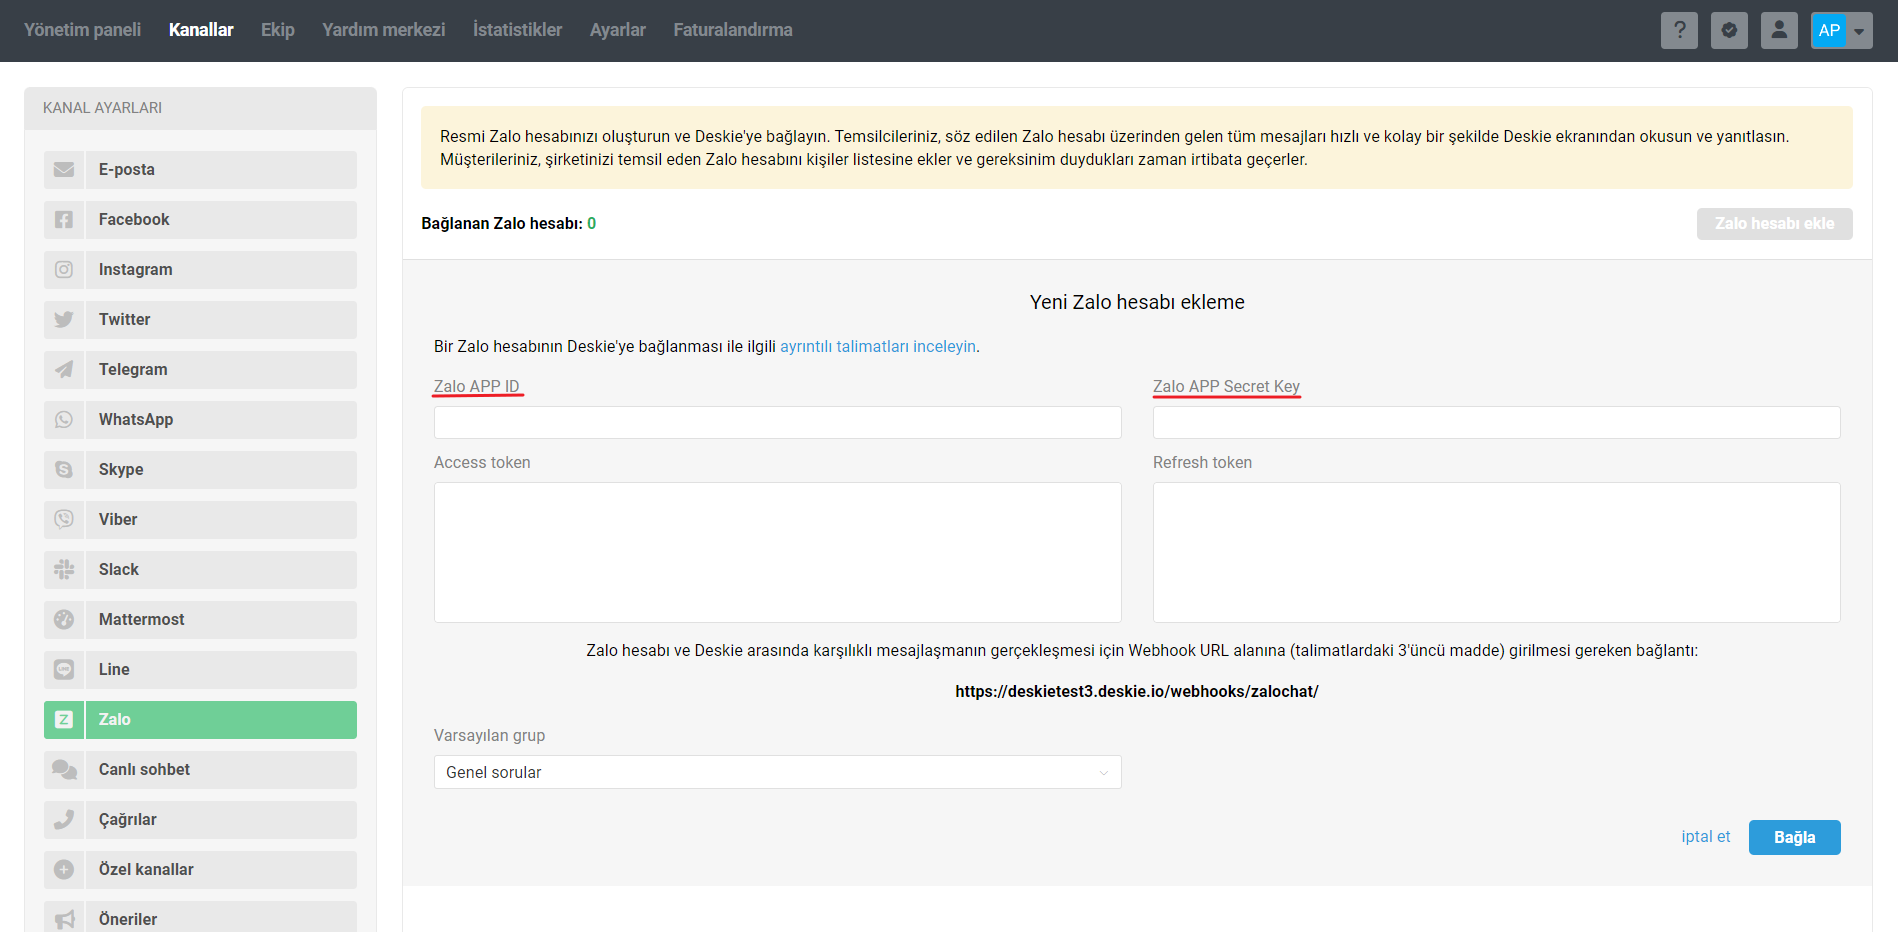The width and height of the screenshot is (1898, 932).
Task: Click the AP account avatar
Action: pyautogui.click(x=1829, y=30)
